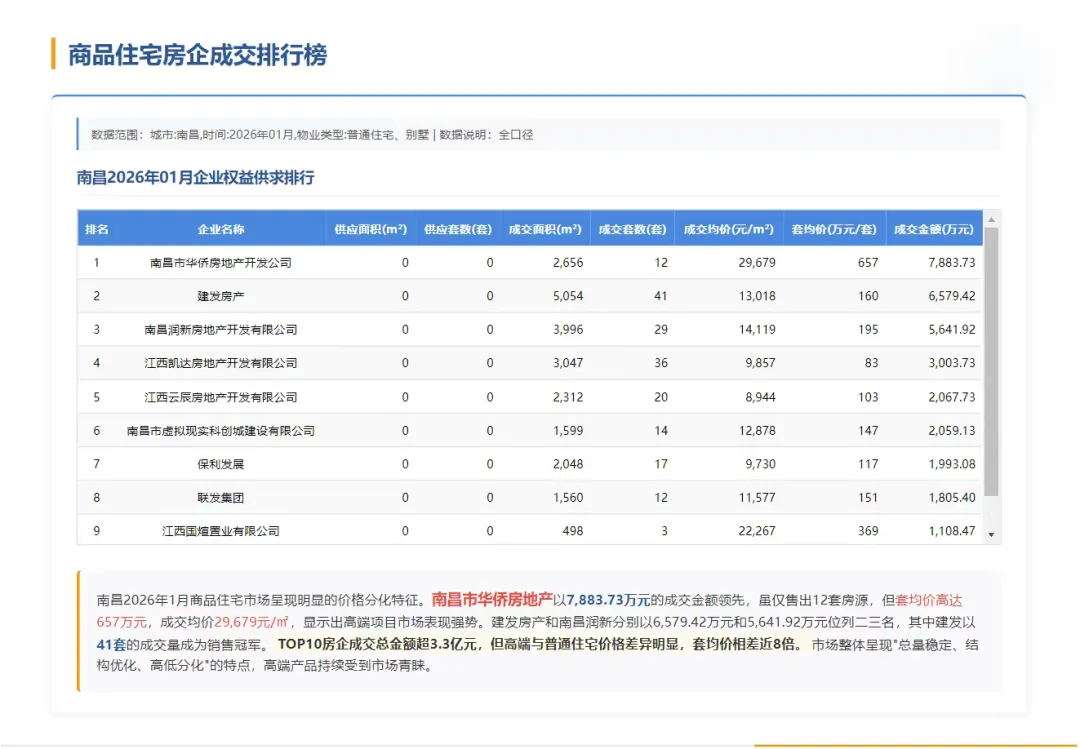Select the 保利发展 company row
Viewport: 1080px width, 749px height.
pyautogui.click(x=530, y=464)
